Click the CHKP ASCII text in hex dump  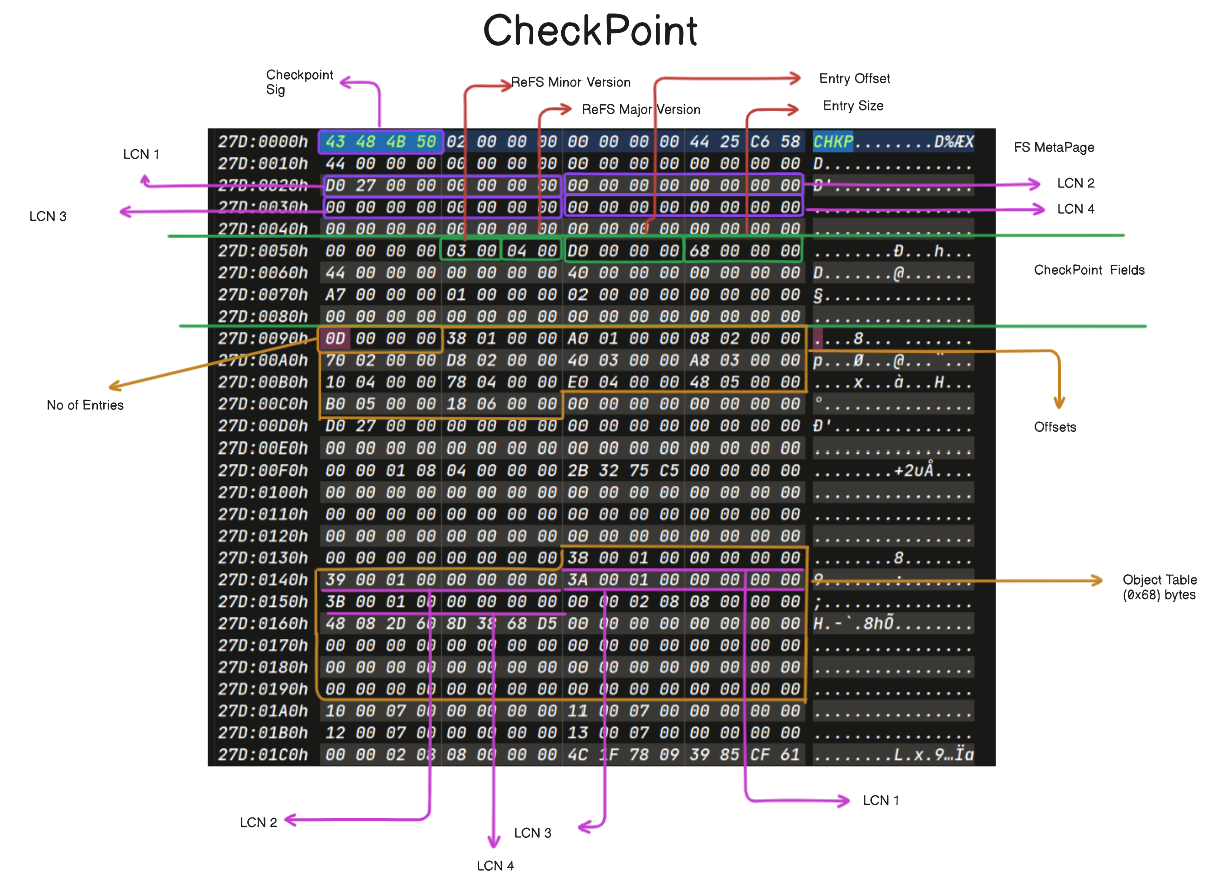coord(833,141)
